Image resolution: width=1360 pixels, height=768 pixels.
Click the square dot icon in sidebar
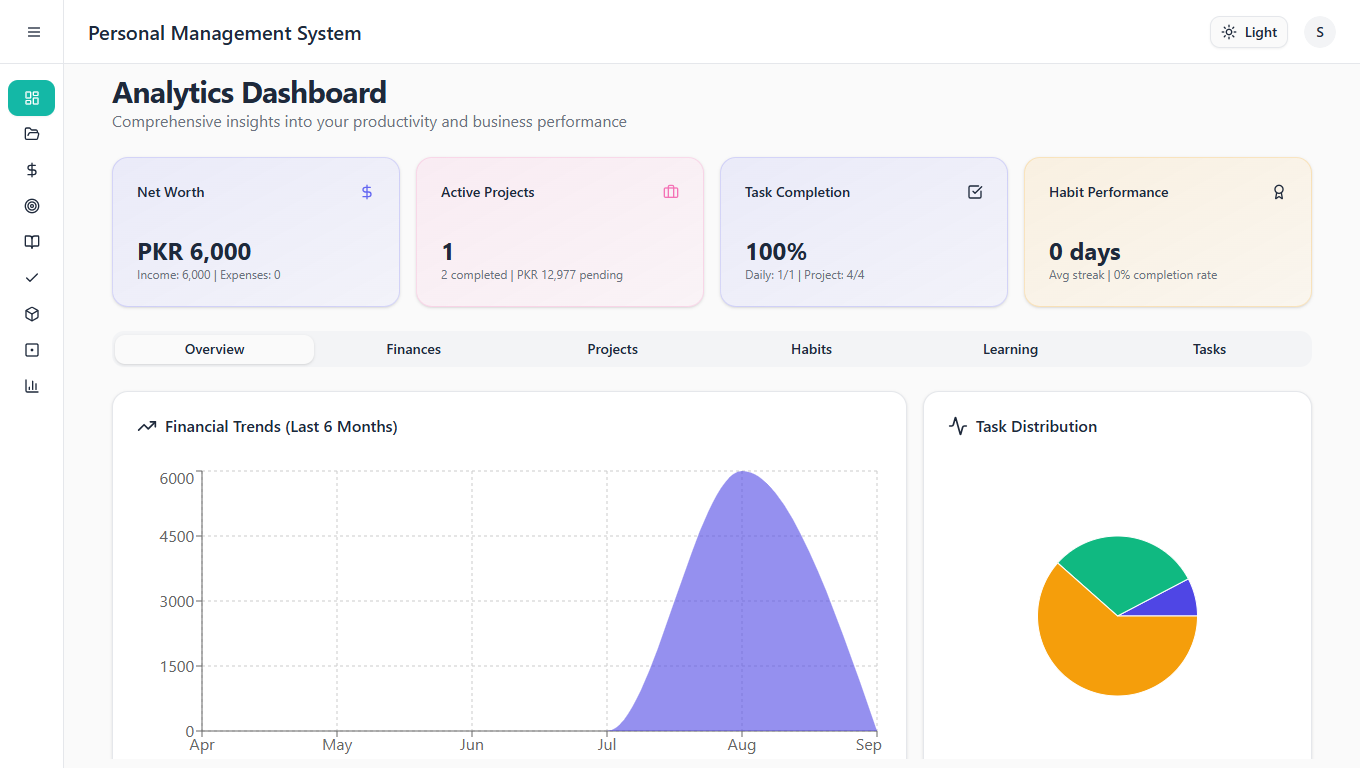pyautogui.click(x=32, y=350)
